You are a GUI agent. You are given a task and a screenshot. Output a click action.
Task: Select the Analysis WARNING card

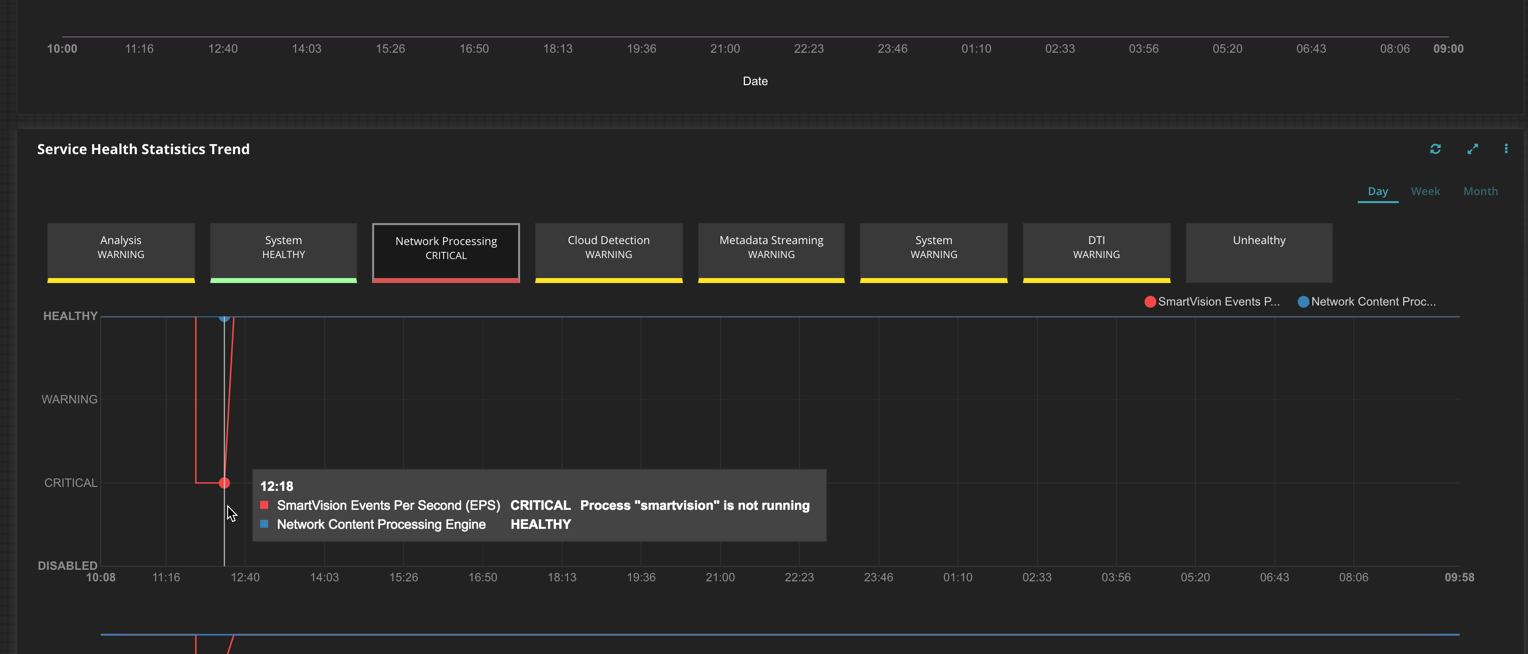(x=121, y=253)
